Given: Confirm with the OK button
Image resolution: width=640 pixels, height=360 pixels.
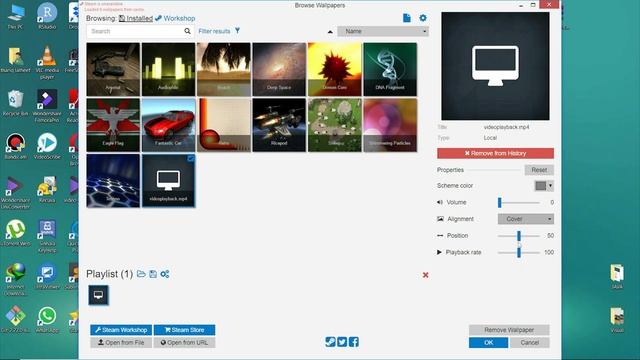Looking at the screenshot, I should [x=488, y=342].
